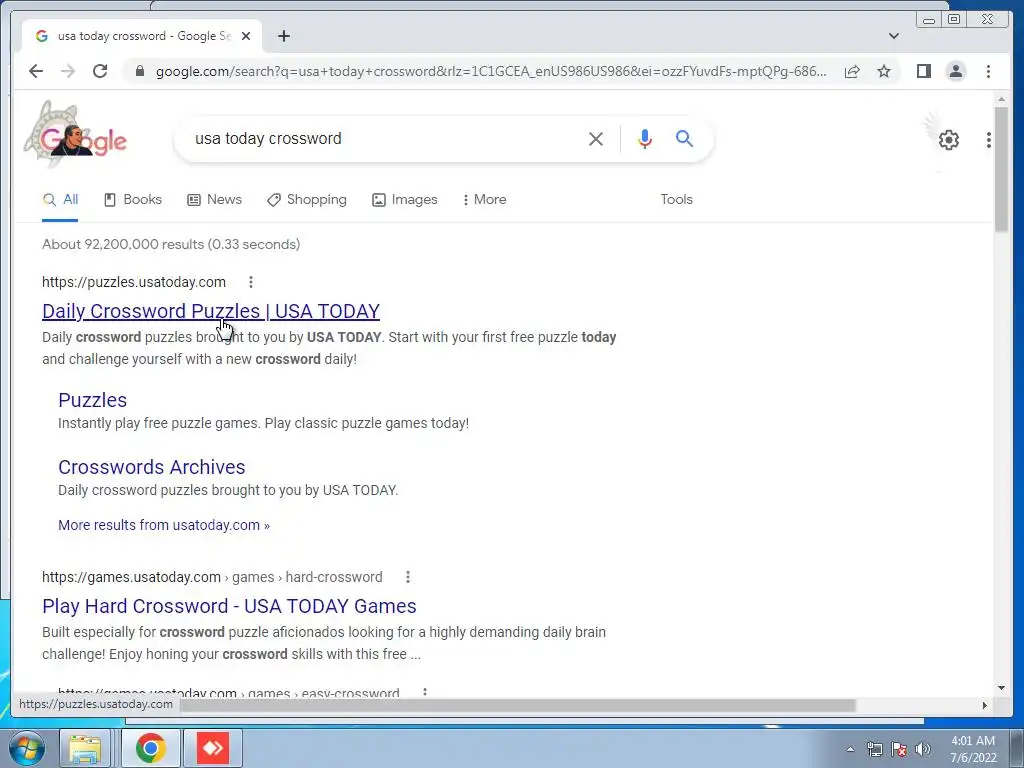
Task: Switch to the Books tab
Action: pyautogui.click(x=133, y=200)
